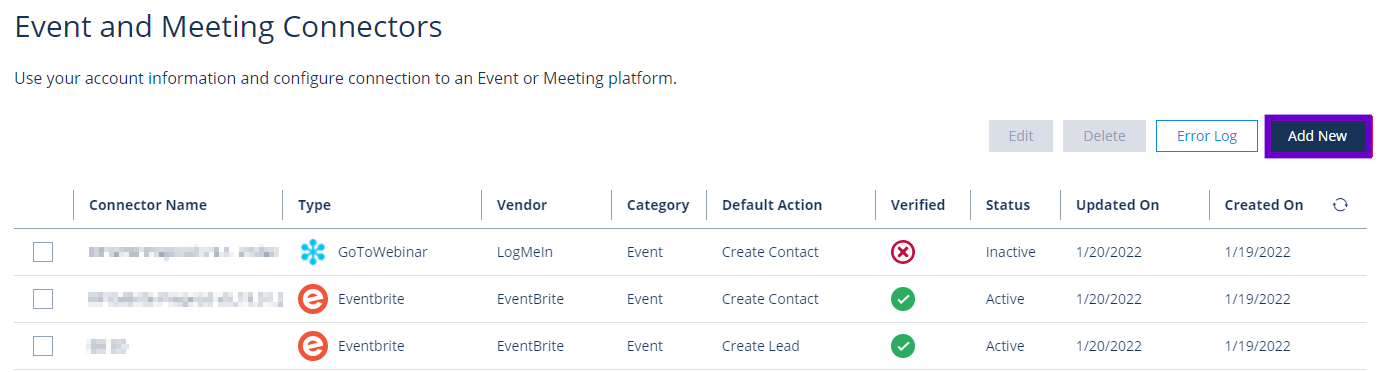The image size is (1395, 372).
Task: Click the Eventbrite logo in second row
Action: [x=313, y=299]
